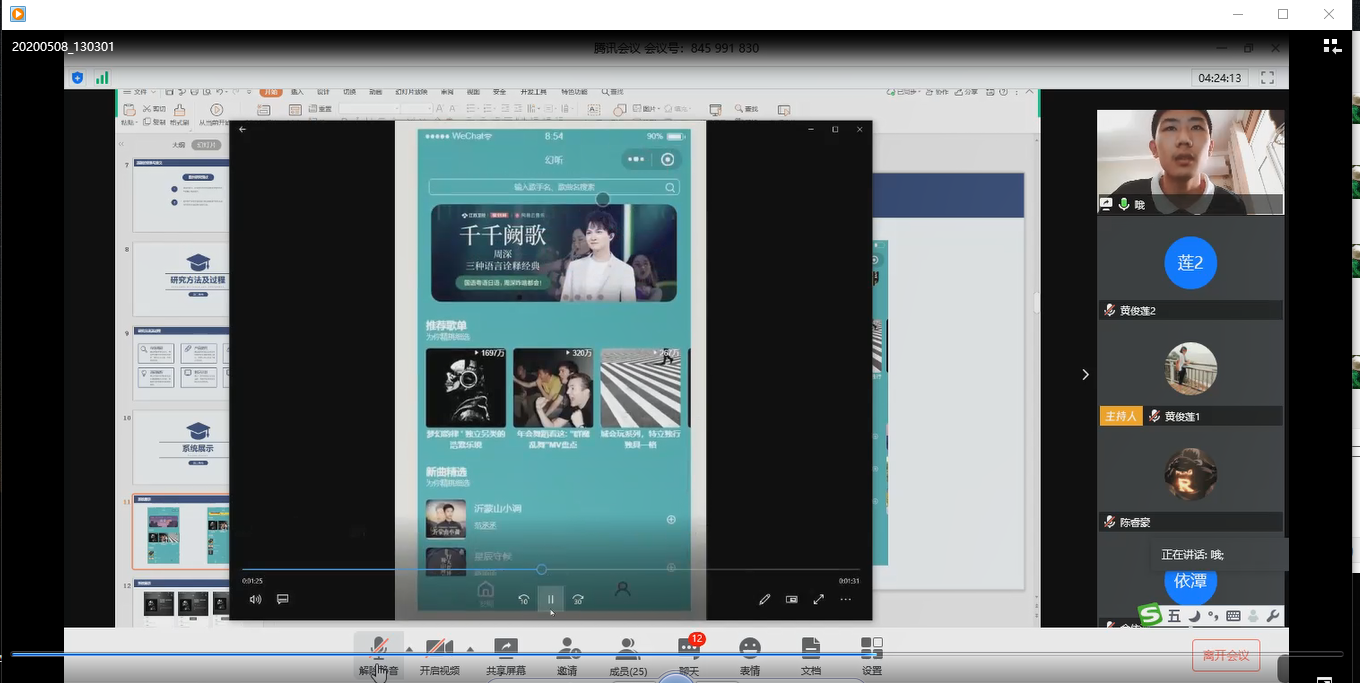
Task: Click the pencil edit icon in video player
Action: [x=765, y=599]
